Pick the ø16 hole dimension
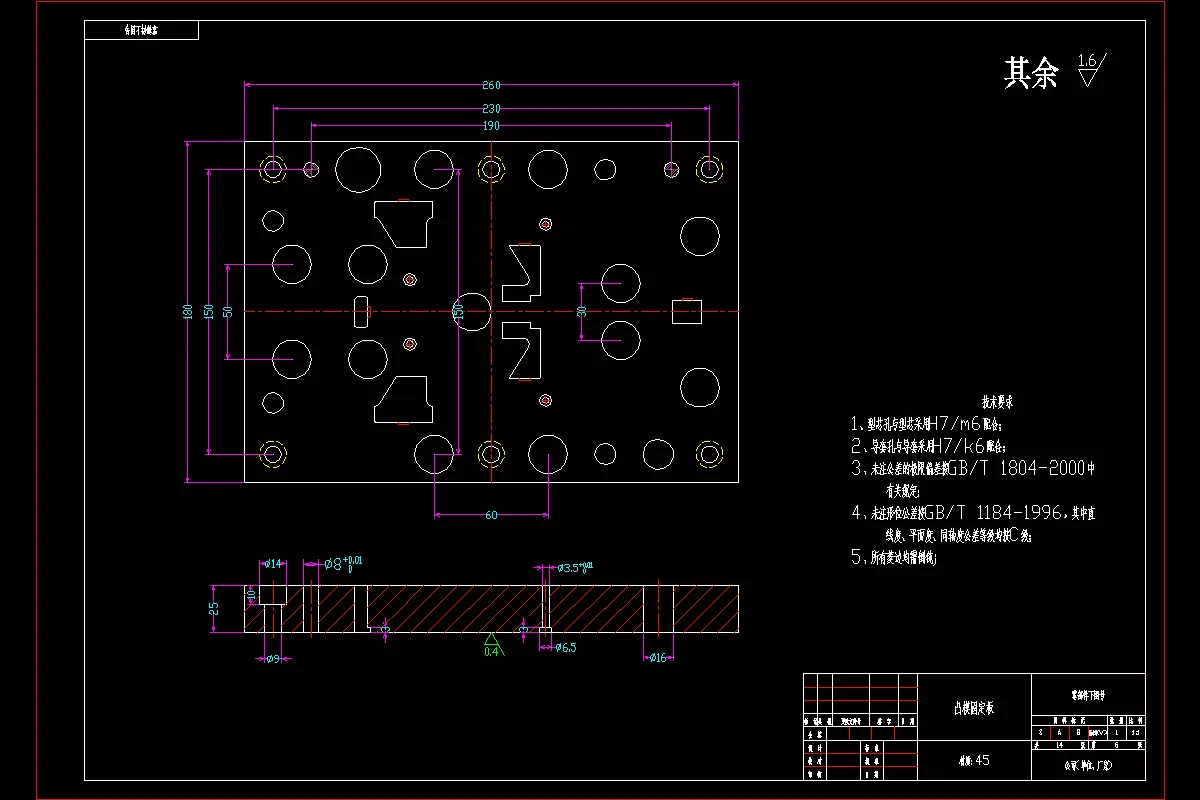Viewport: 1200px width, 800px height. 656,658
